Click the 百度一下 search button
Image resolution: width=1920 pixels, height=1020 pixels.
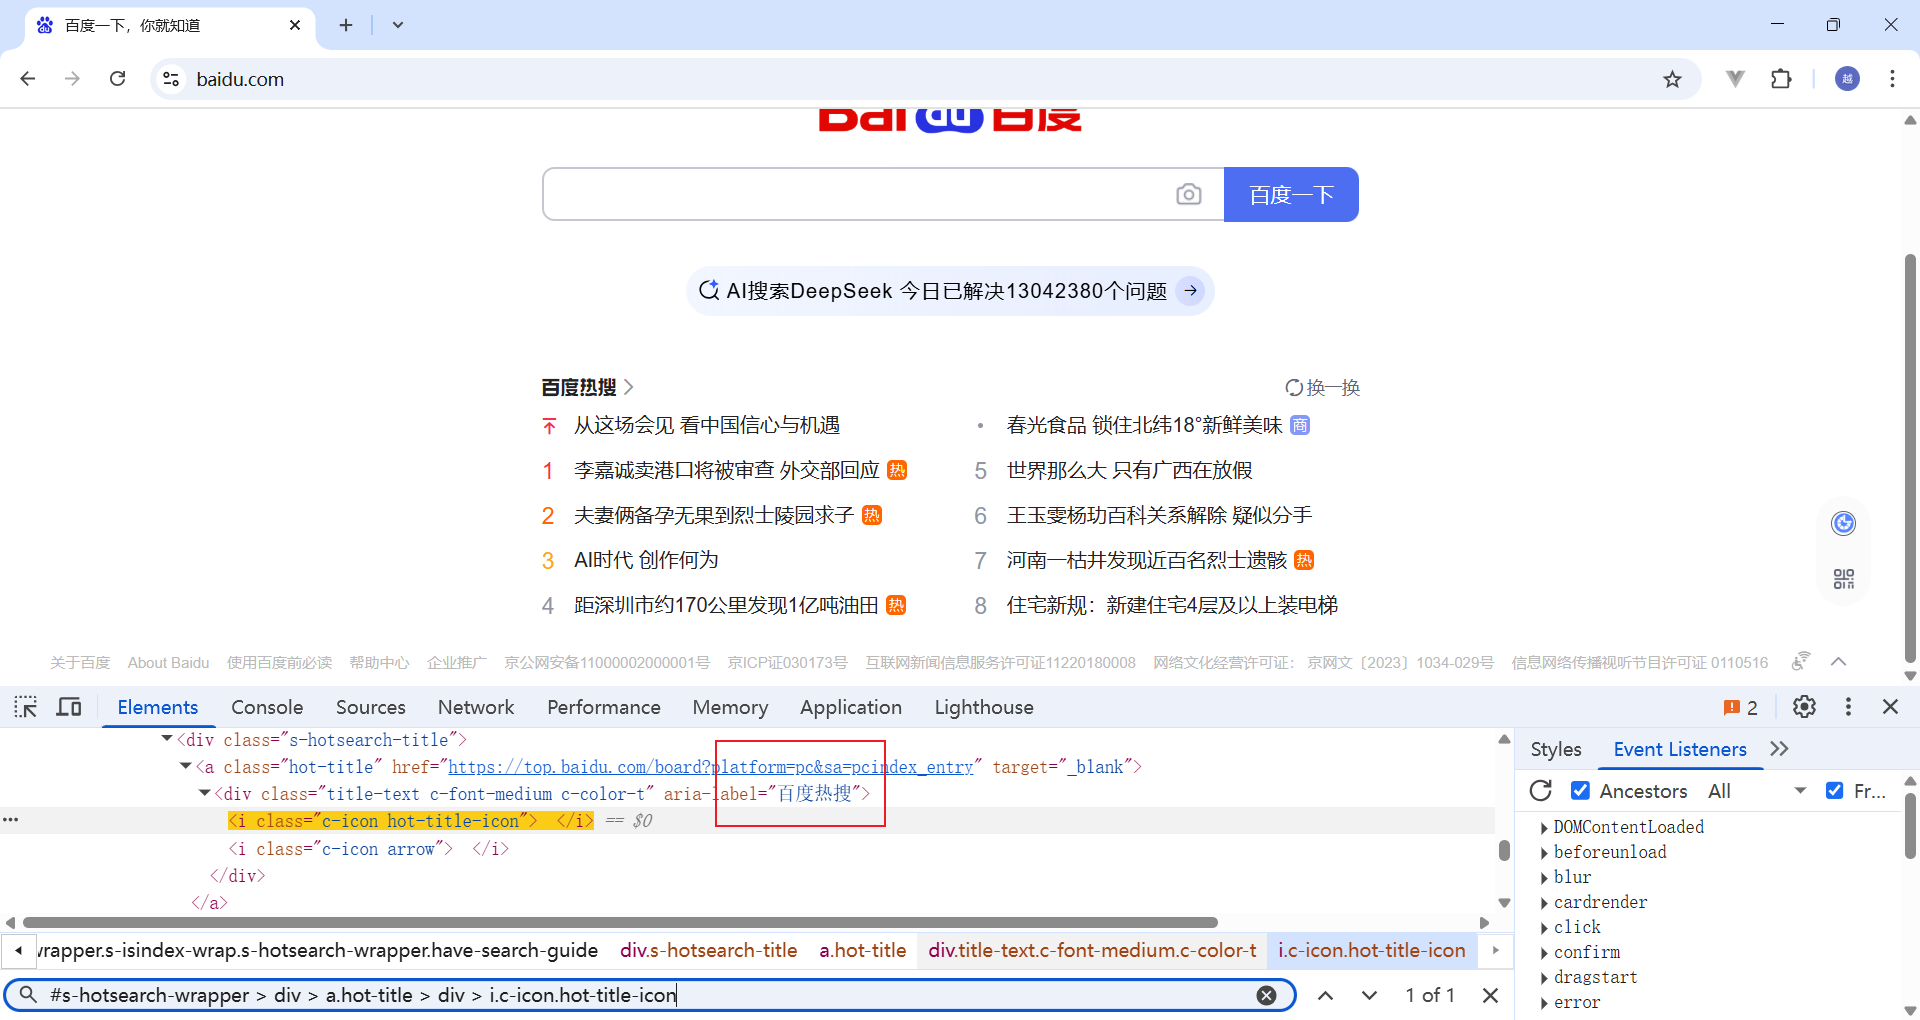(x=1291, y=194)
